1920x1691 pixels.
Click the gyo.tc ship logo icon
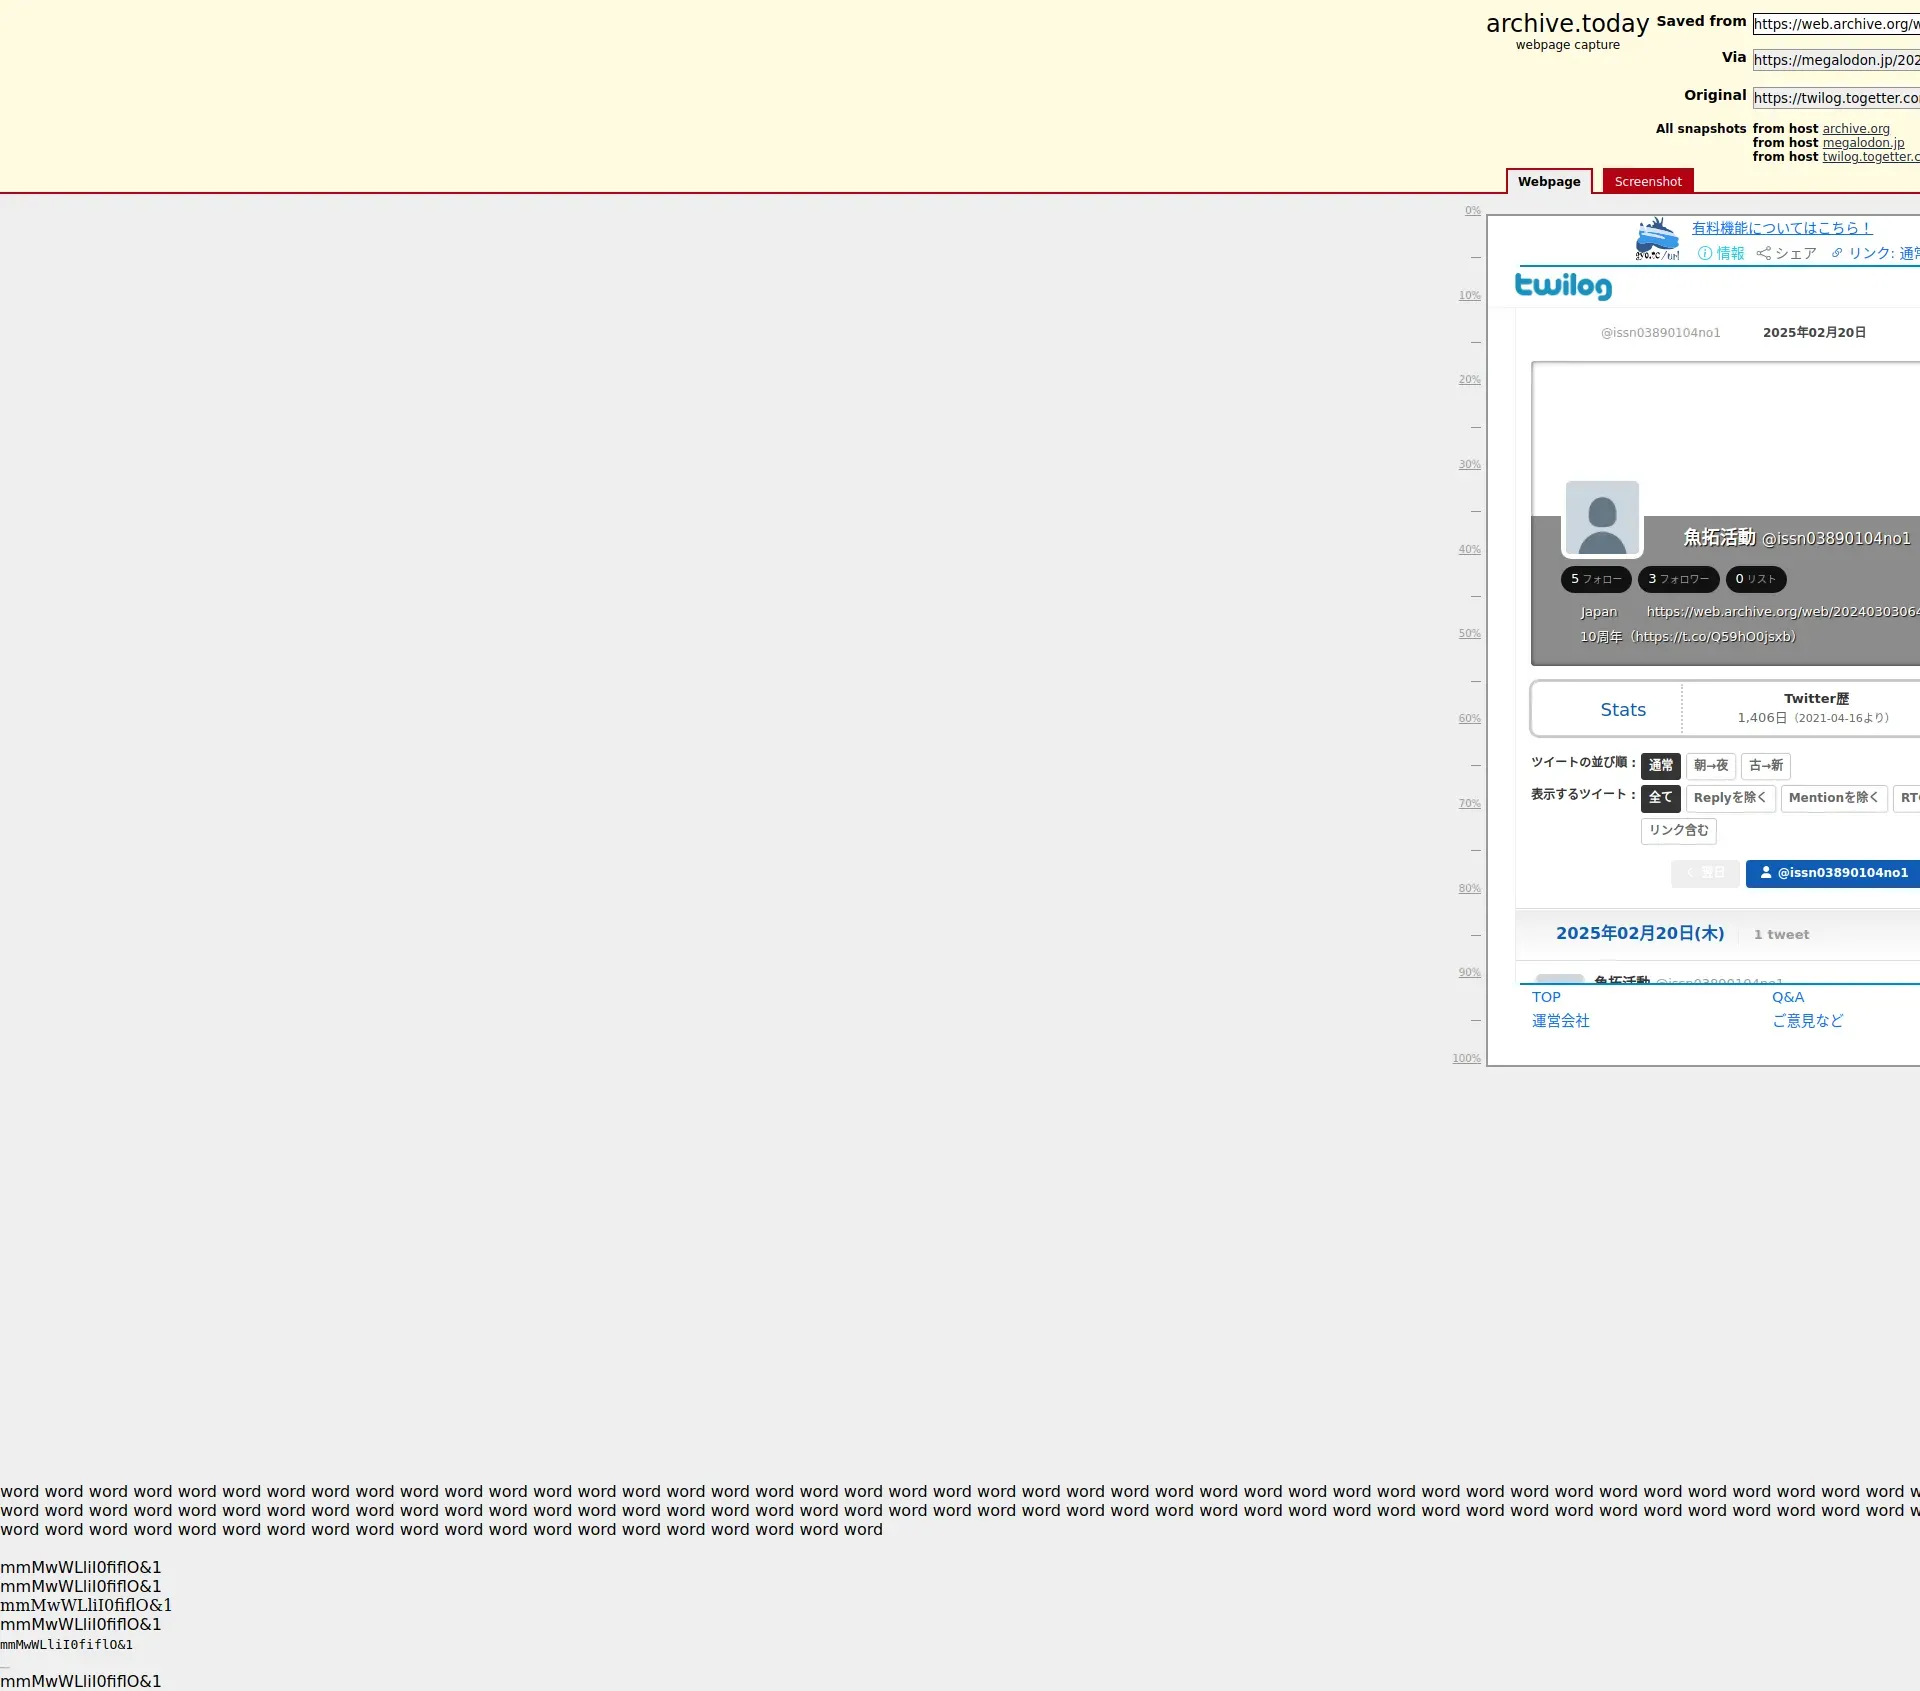click(x=1657, y=239)
